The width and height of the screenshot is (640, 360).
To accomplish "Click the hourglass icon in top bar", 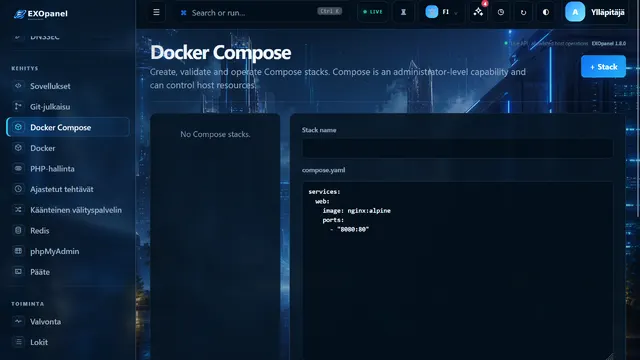I will click(x=403, y=12).
